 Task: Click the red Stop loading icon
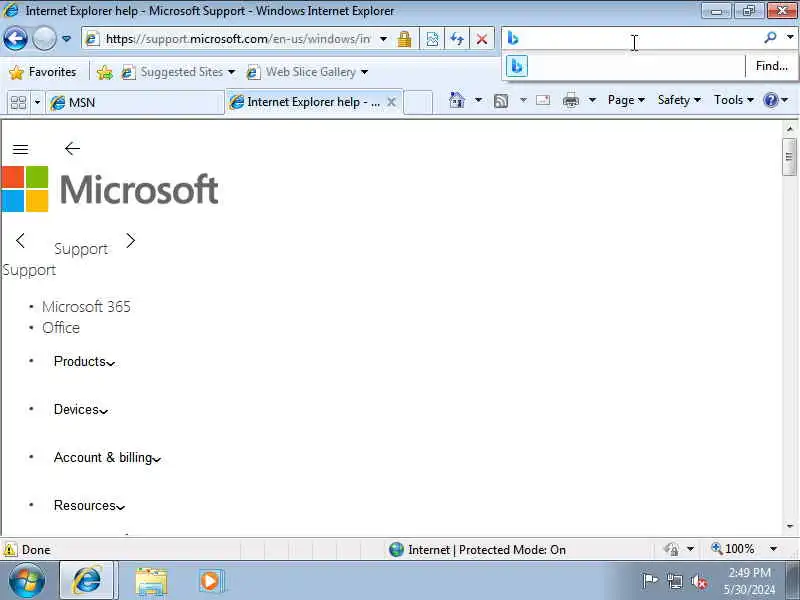pyautogui.click(x=481, y=39)
